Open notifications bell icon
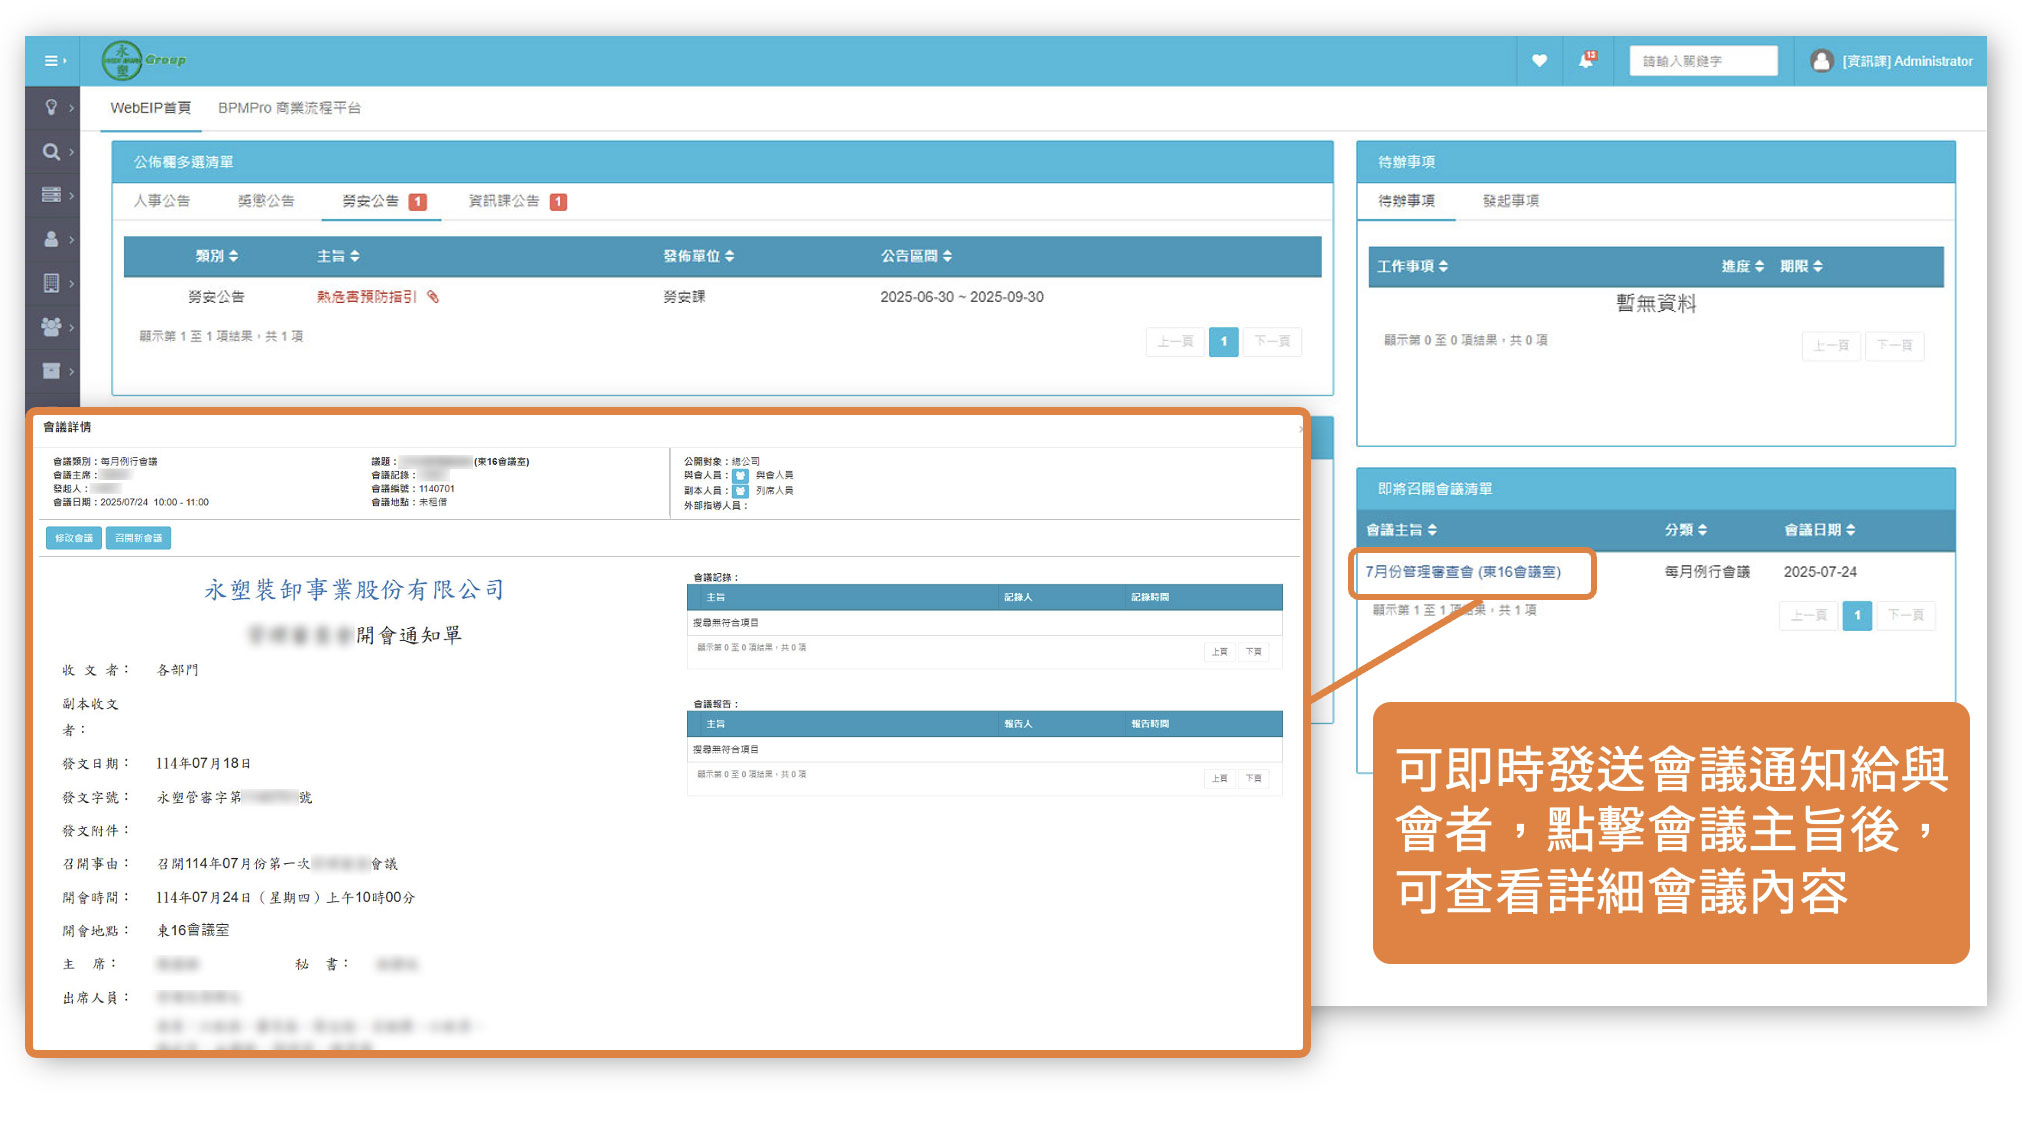 point(1587,60)
